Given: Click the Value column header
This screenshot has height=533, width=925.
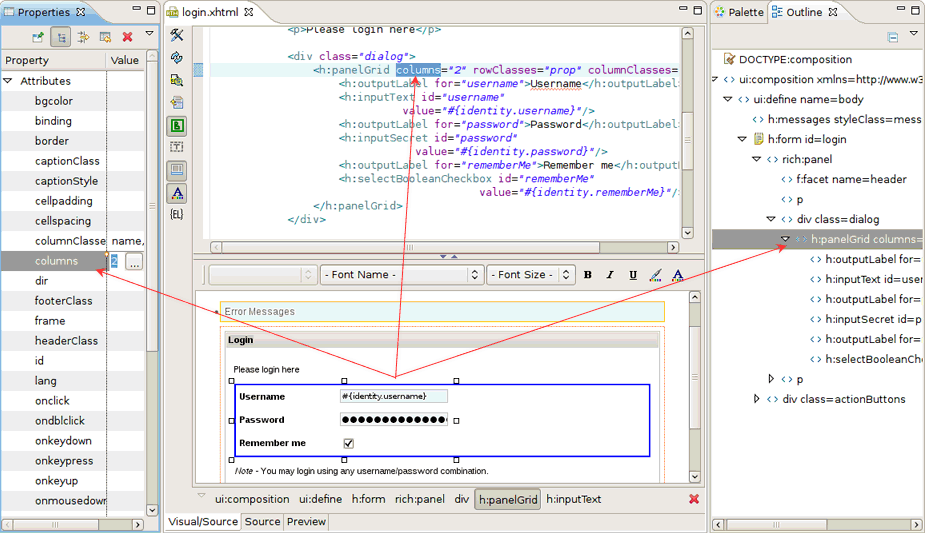Looking at the screenshot, I should click(x=124, y=60).
